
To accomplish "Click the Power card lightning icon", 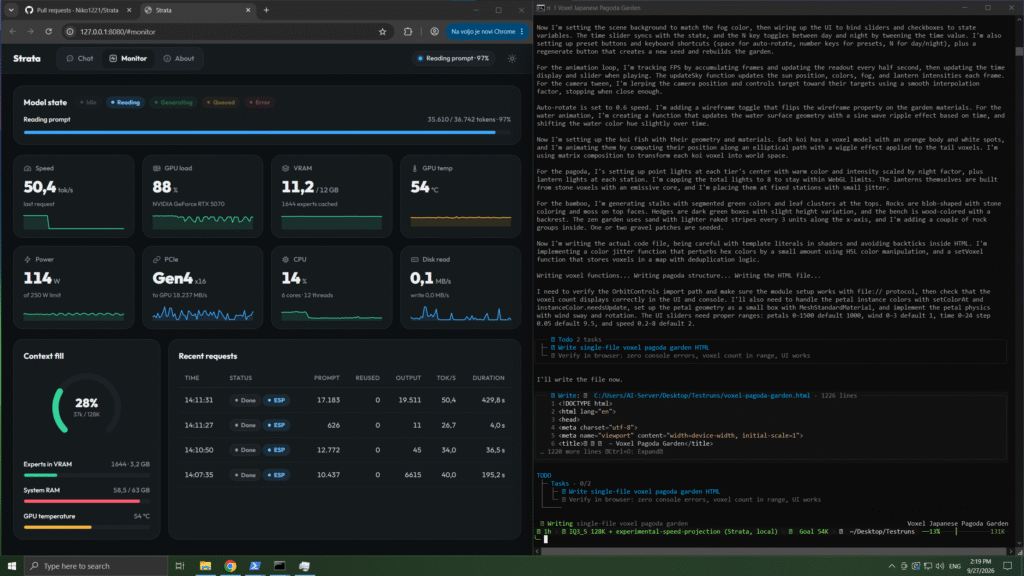I will [x=27, y=259].
